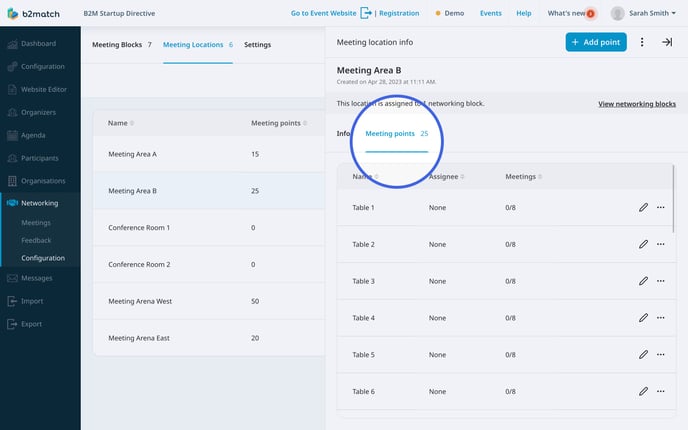Select the Conference Room 1 row
This screenshot has height=430, width=688.
point(209,228)
